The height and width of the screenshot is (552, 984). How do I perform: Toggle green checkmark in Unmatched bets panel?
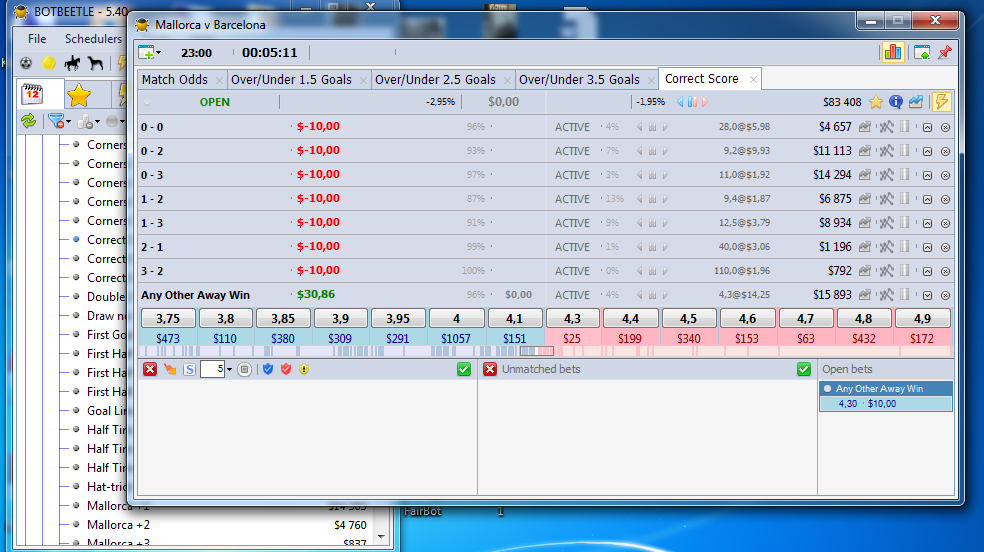tap(804, 369)
